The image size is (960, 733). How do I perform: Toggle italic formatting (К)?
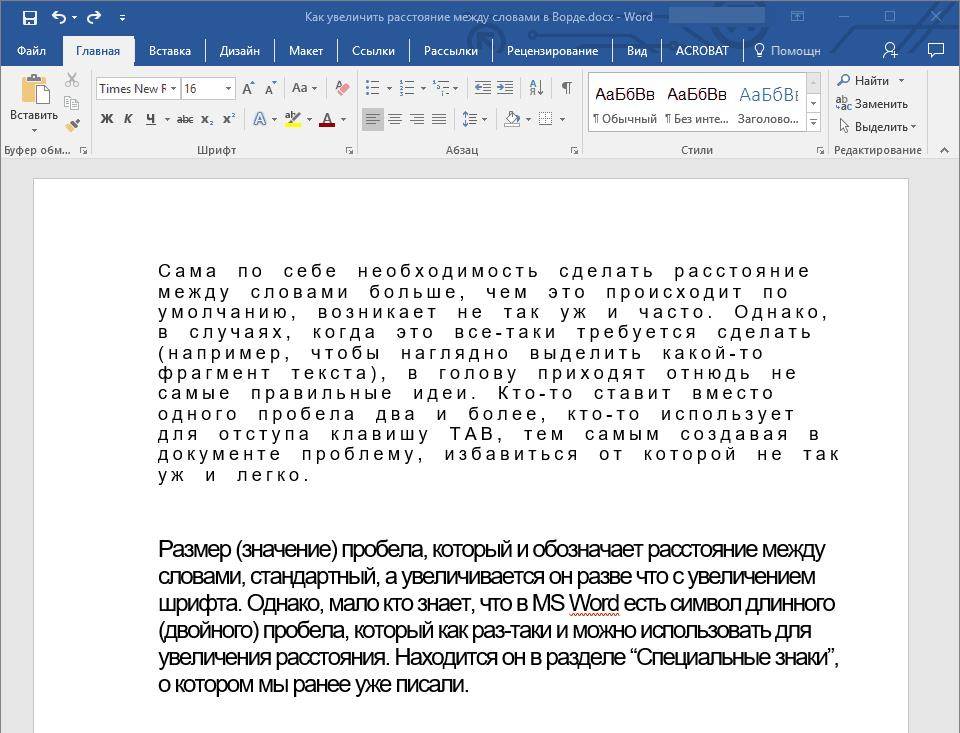coord(128,119)
